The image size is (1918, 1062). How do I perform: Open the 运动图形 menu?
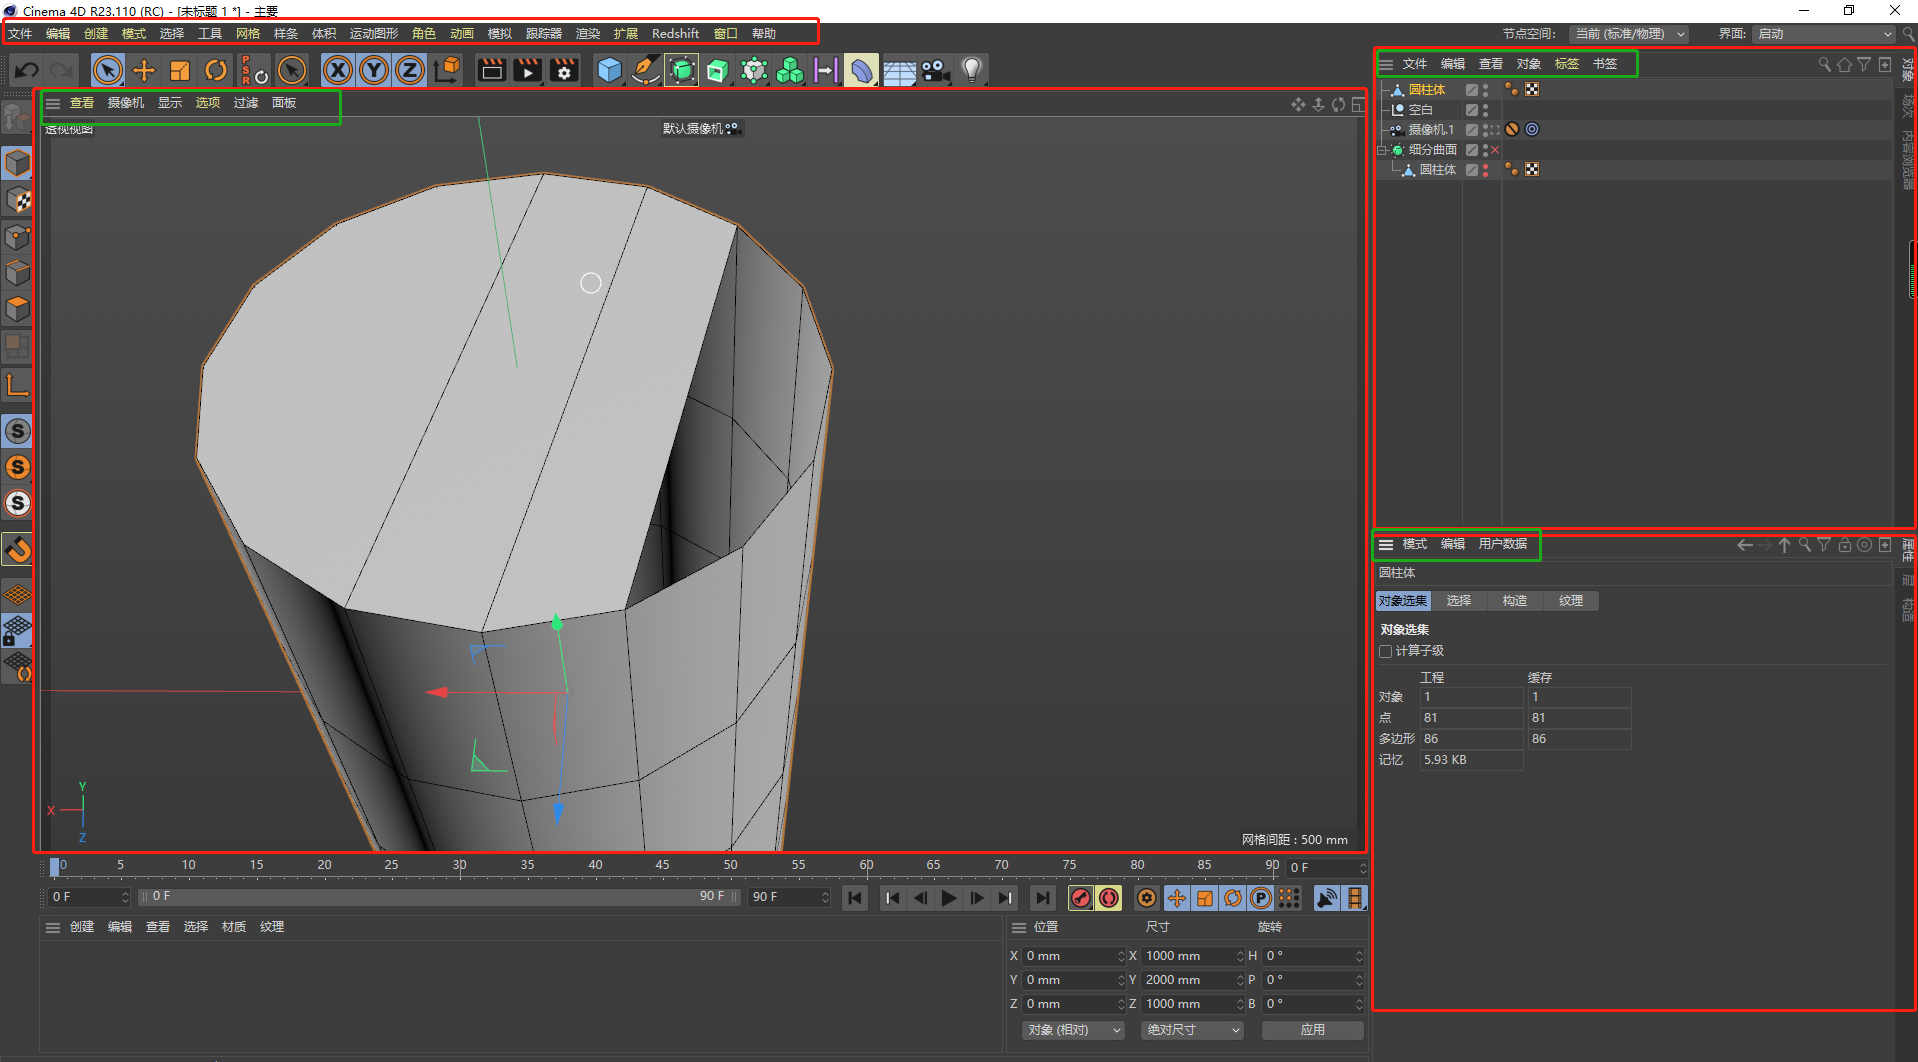coord(374,34)
